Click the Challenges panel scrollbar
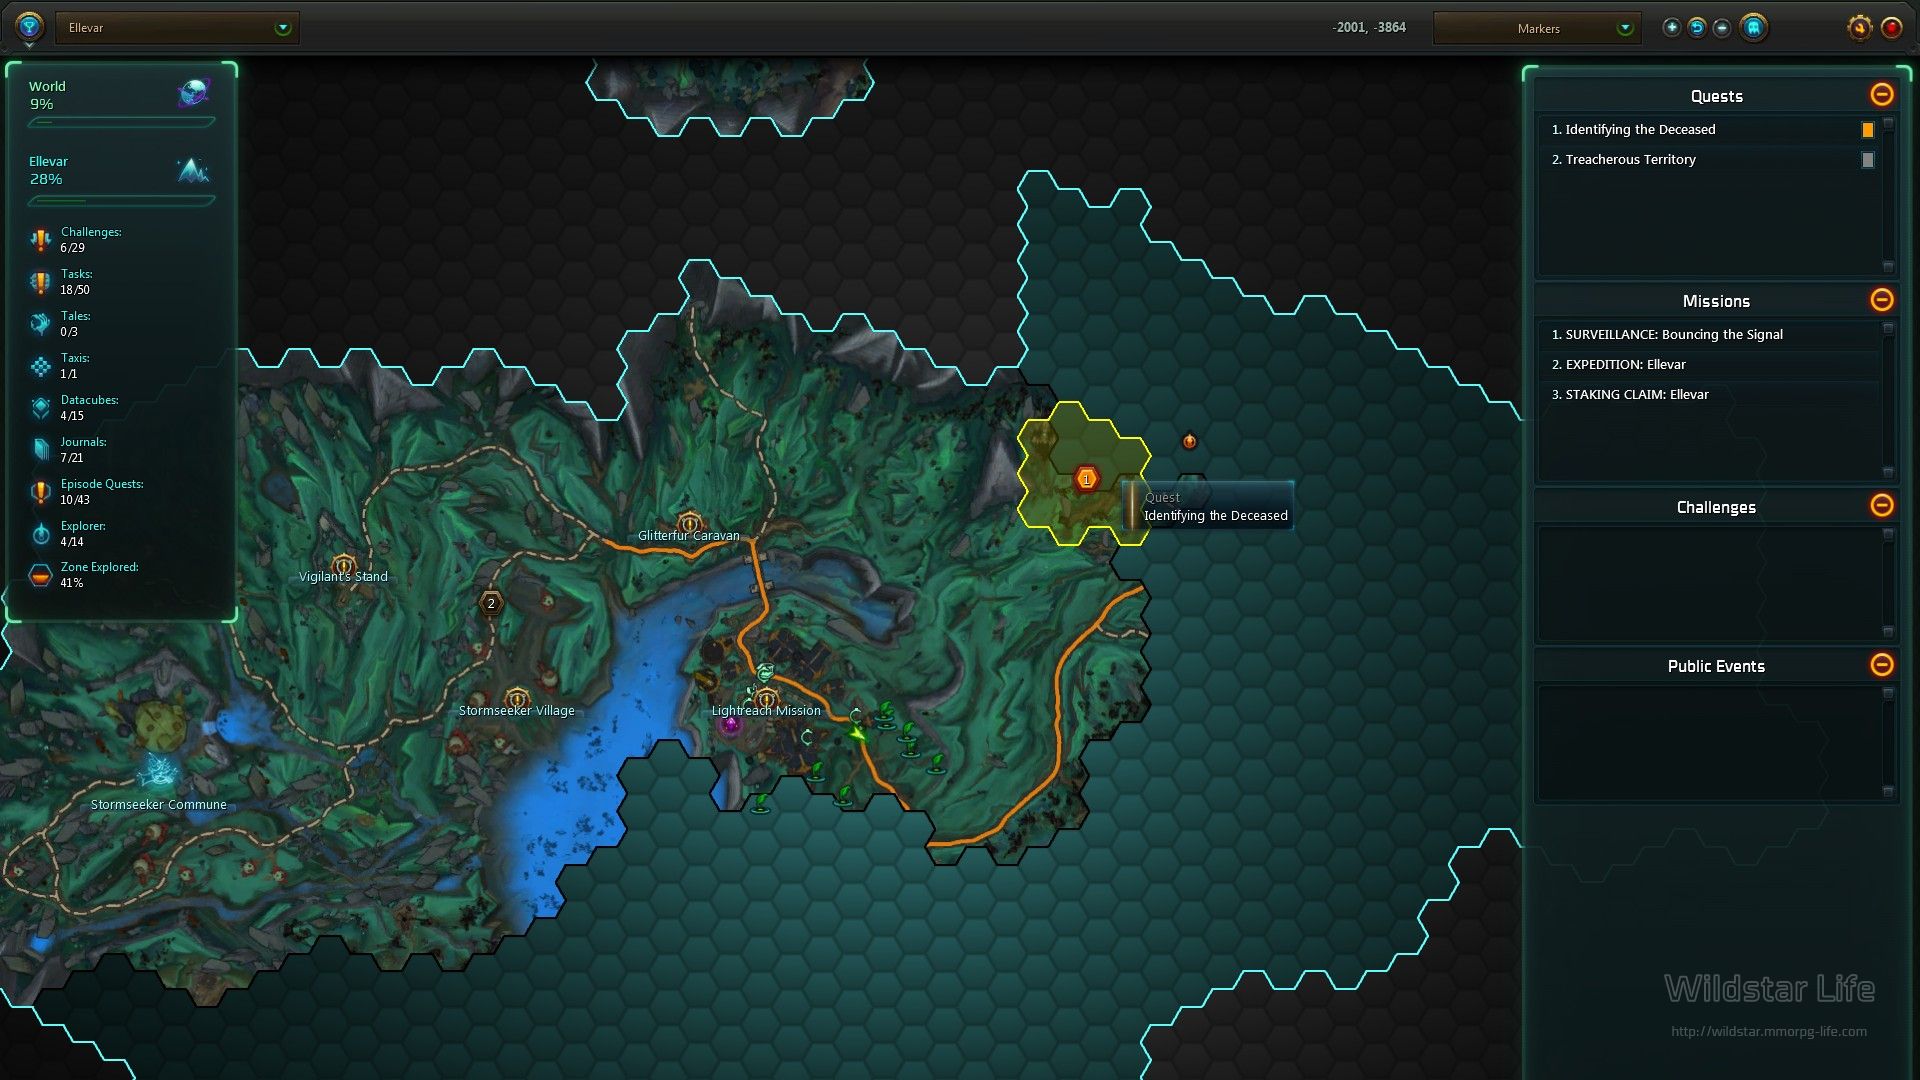The height and width of the screenshot is (1080, 1920). (x=1888, y=583)
